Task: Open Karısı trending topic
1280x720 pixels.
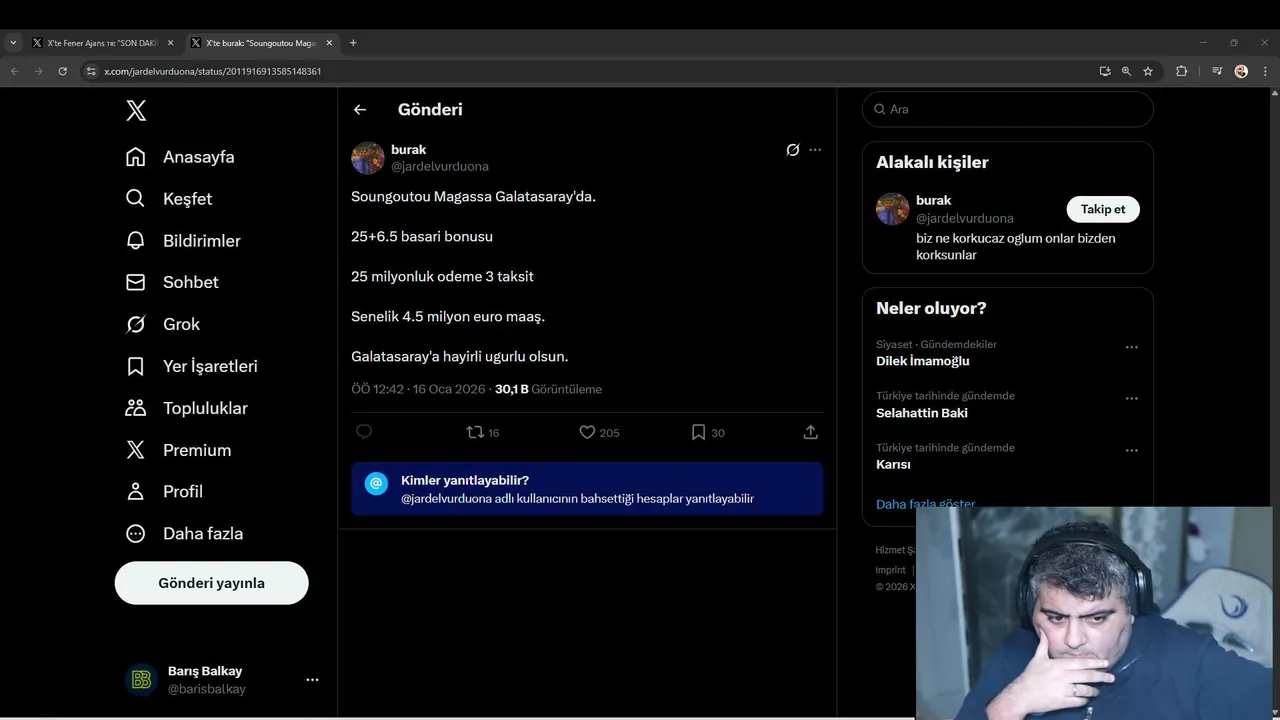Action: point(893,465)
